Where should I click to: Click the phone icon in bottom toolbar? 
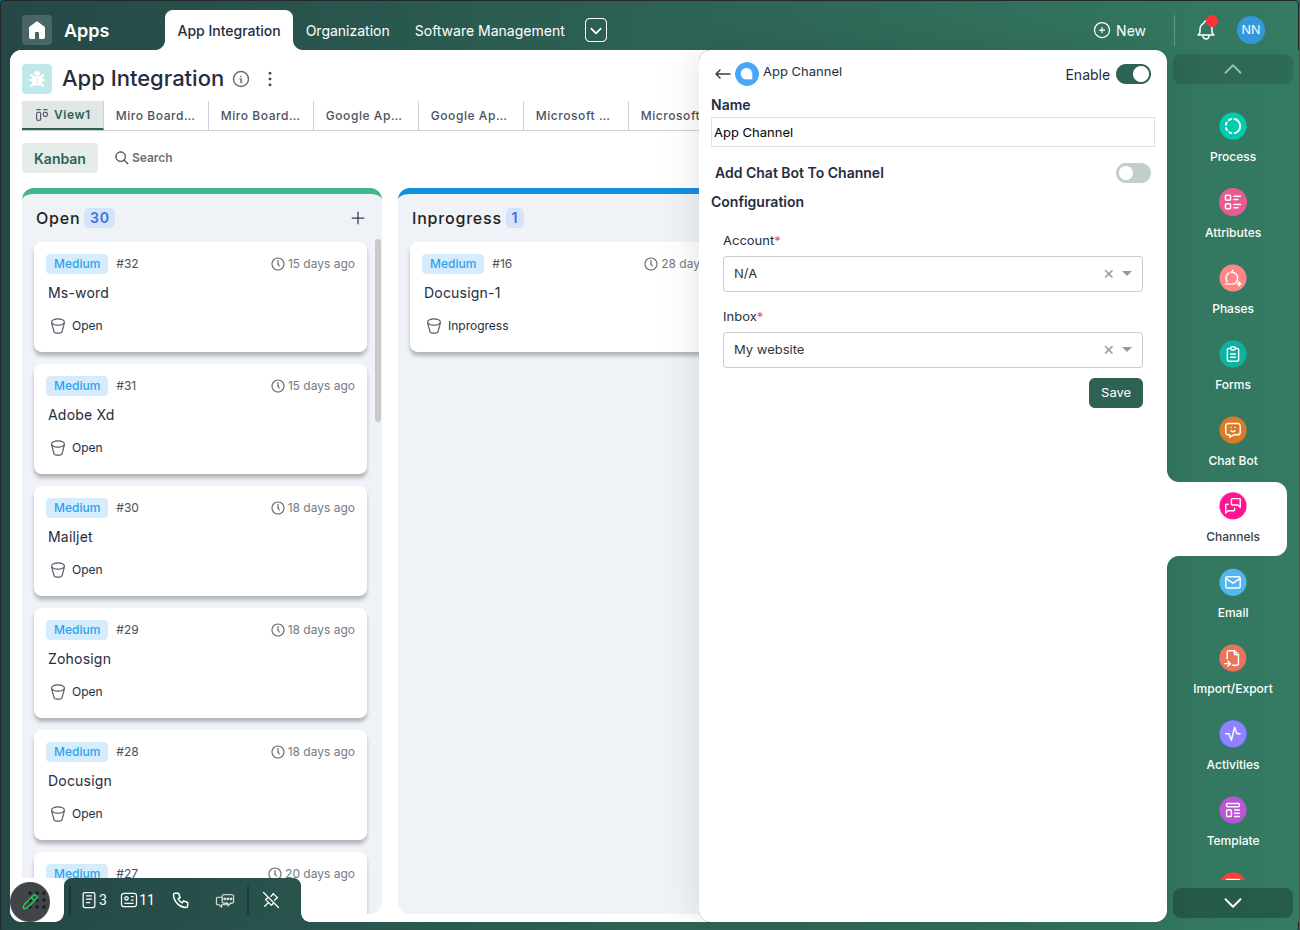[181, 900]
